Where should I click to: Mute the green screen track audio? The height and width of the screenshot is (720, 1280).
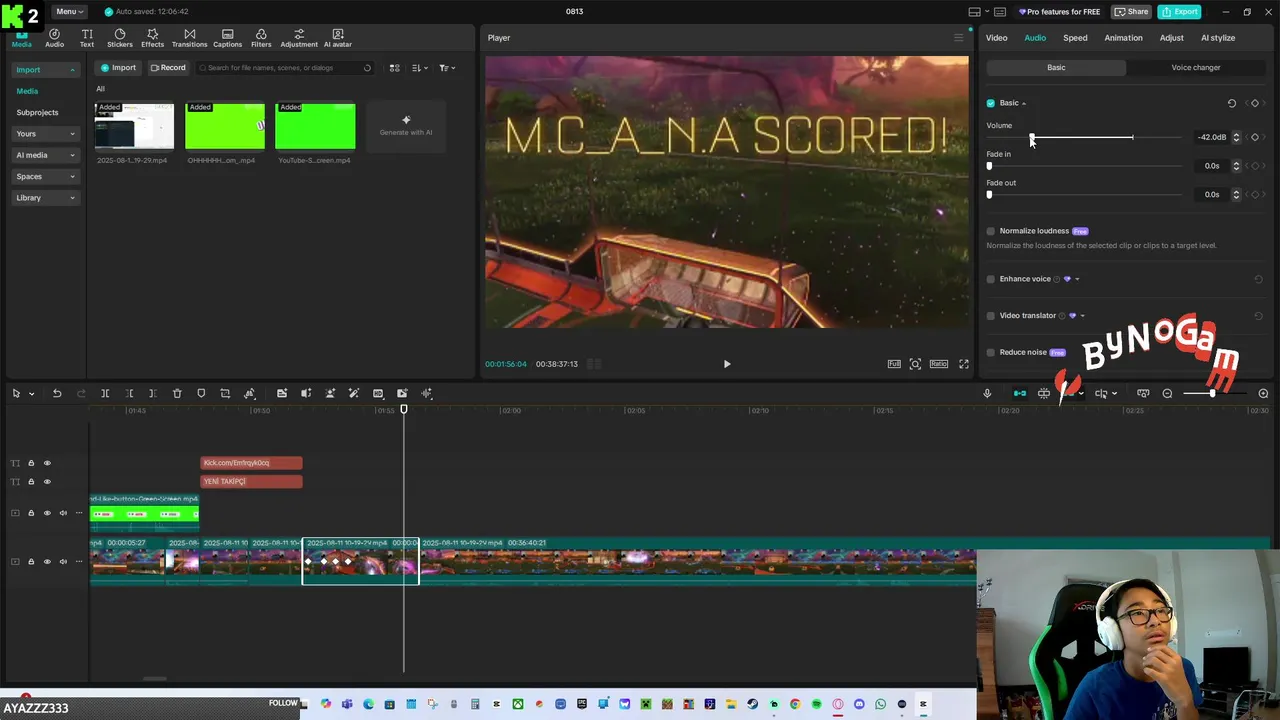pos(63,513)
